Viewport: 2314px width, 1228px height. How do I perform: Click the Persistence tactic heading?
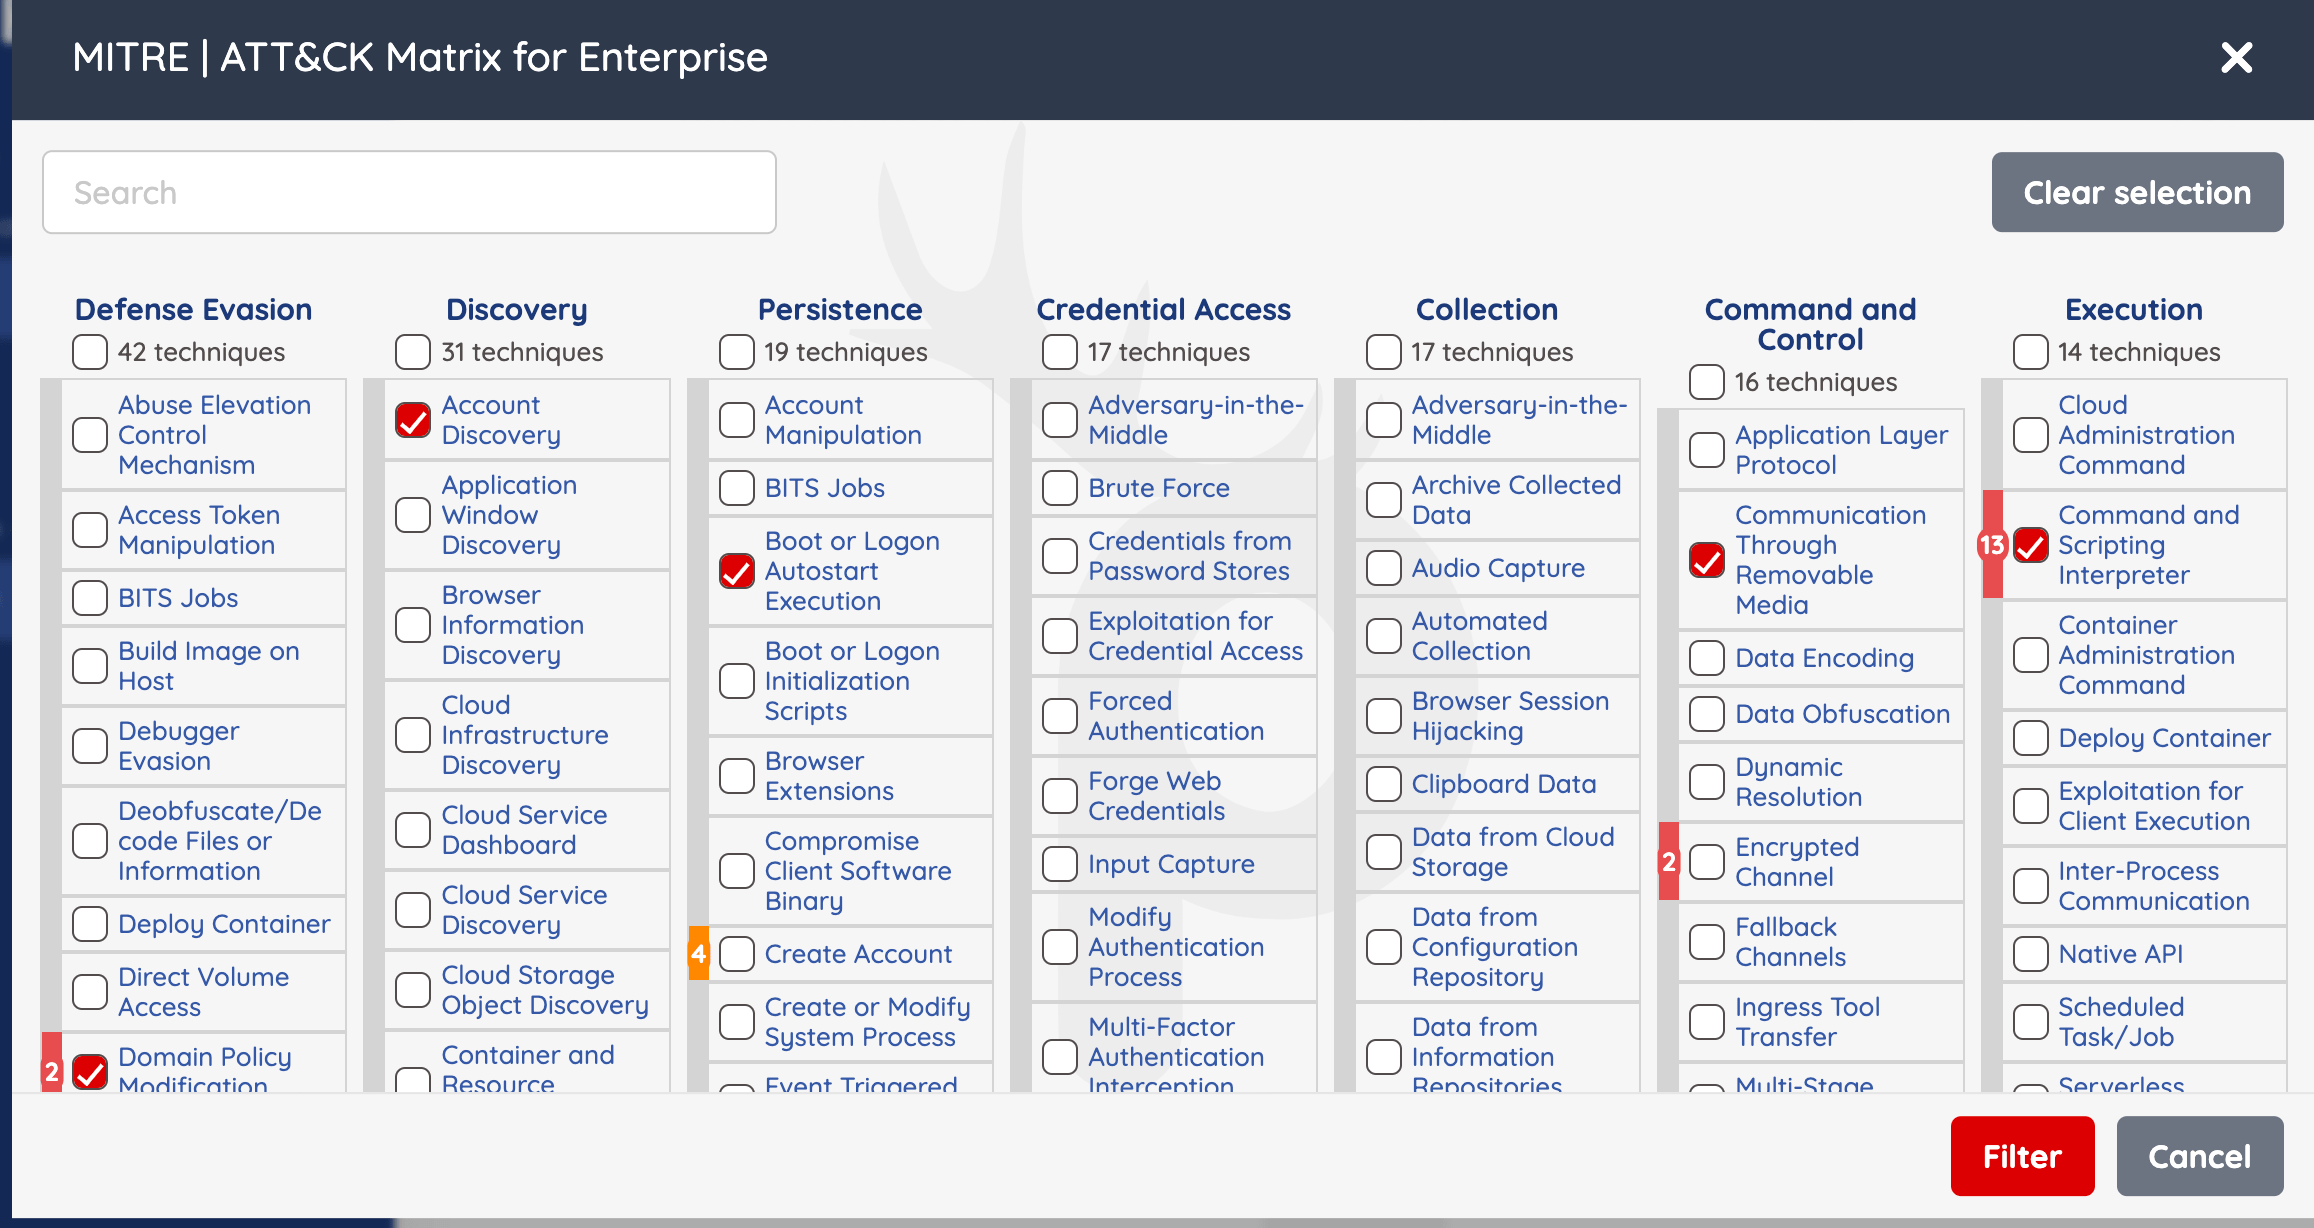pos(839,309)
